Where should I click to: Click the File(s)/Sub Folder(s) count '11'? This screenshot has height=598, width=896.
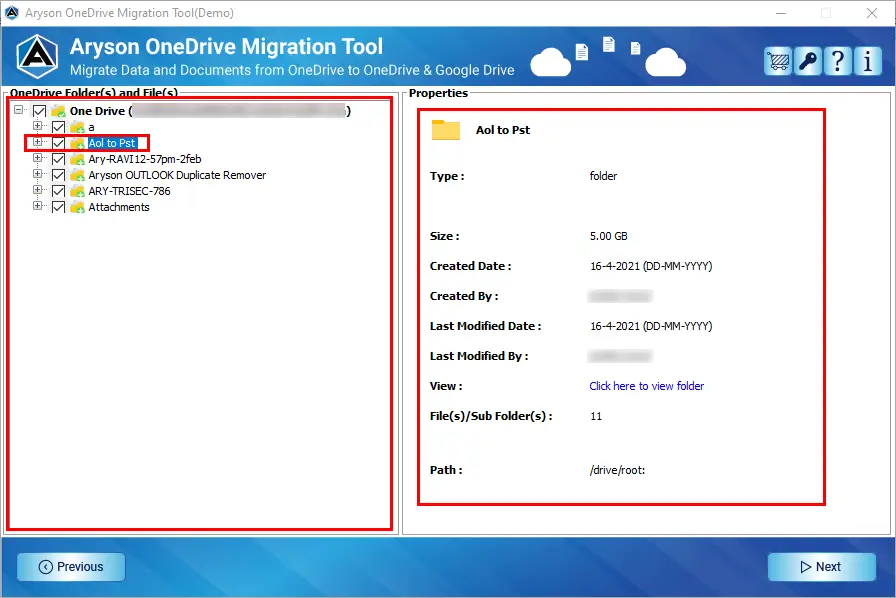click(x=596, y=416)
